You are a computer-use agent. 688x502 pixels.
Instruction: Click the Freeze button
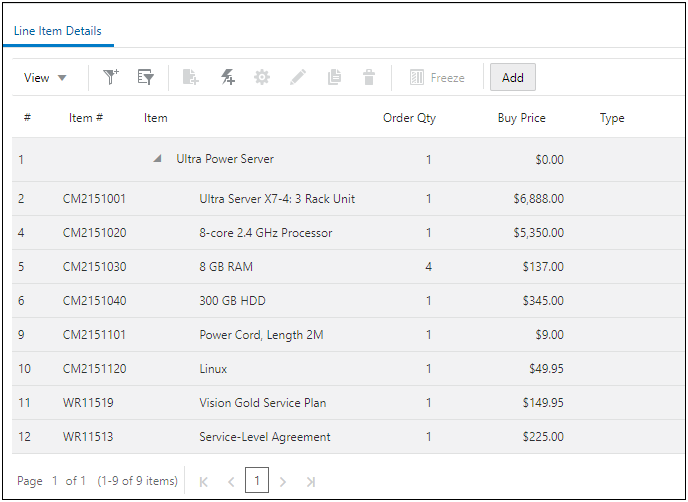438,77
